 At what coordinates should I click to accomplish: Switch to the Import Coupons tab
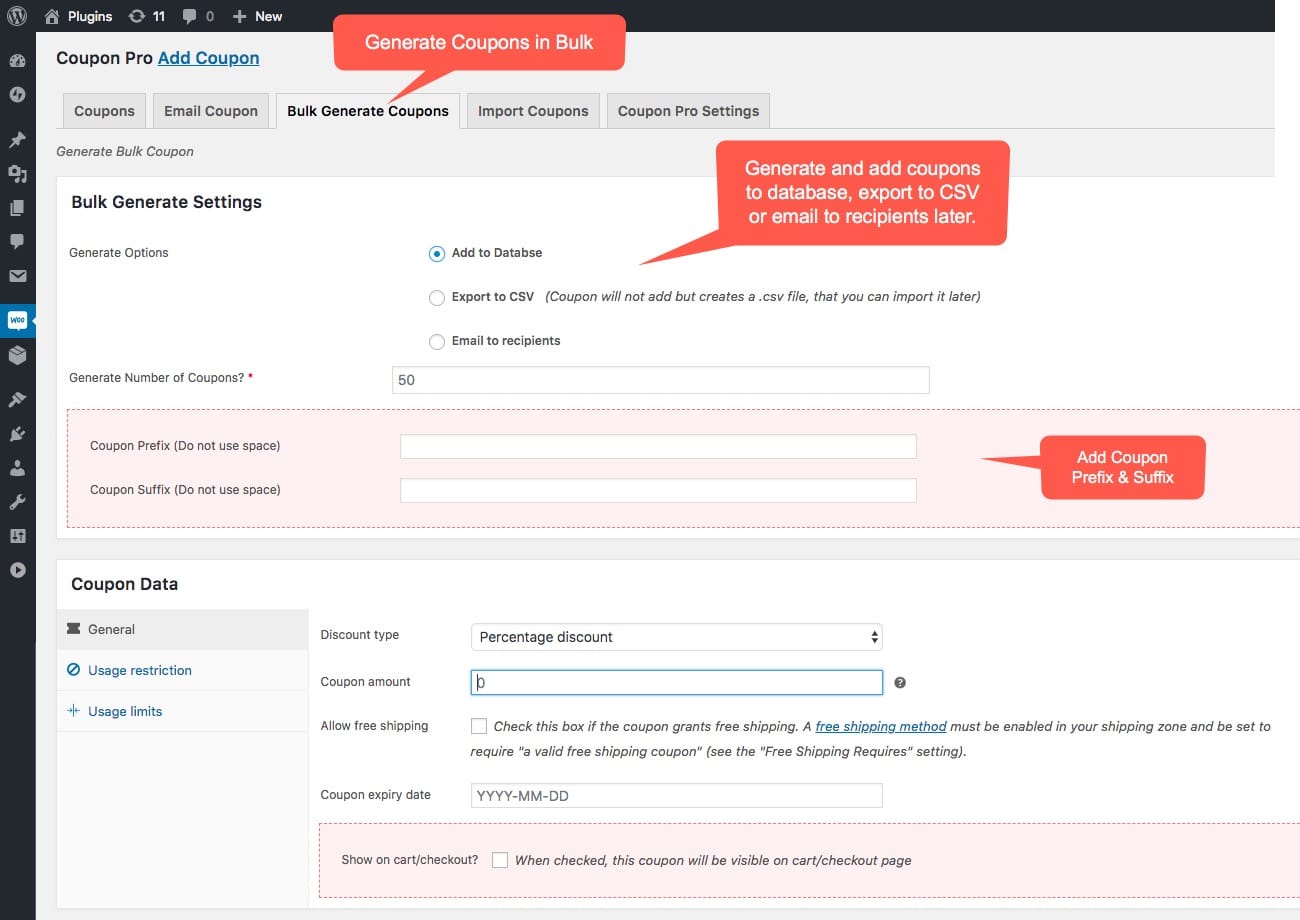point(533,111)
